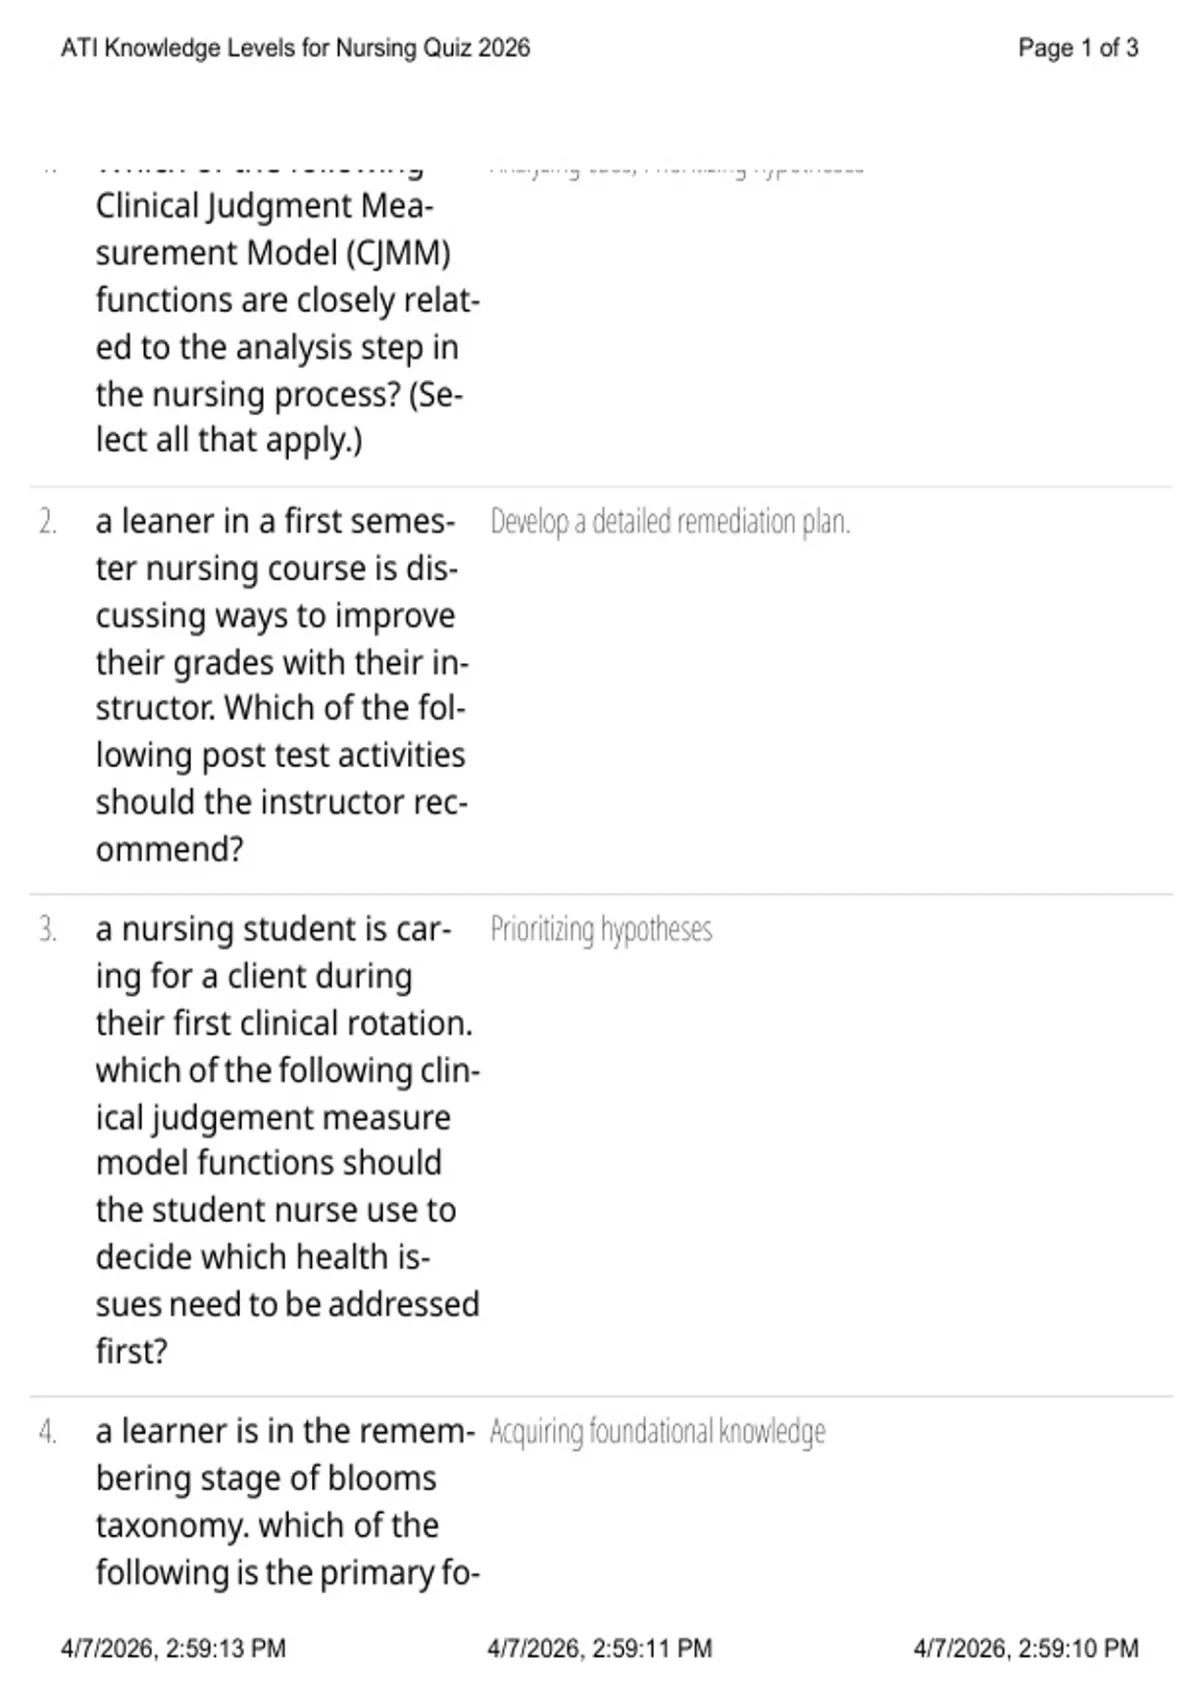Click question number 3 marker
Viewport: 1200px width, 1700px height.
tap(48, 929)
